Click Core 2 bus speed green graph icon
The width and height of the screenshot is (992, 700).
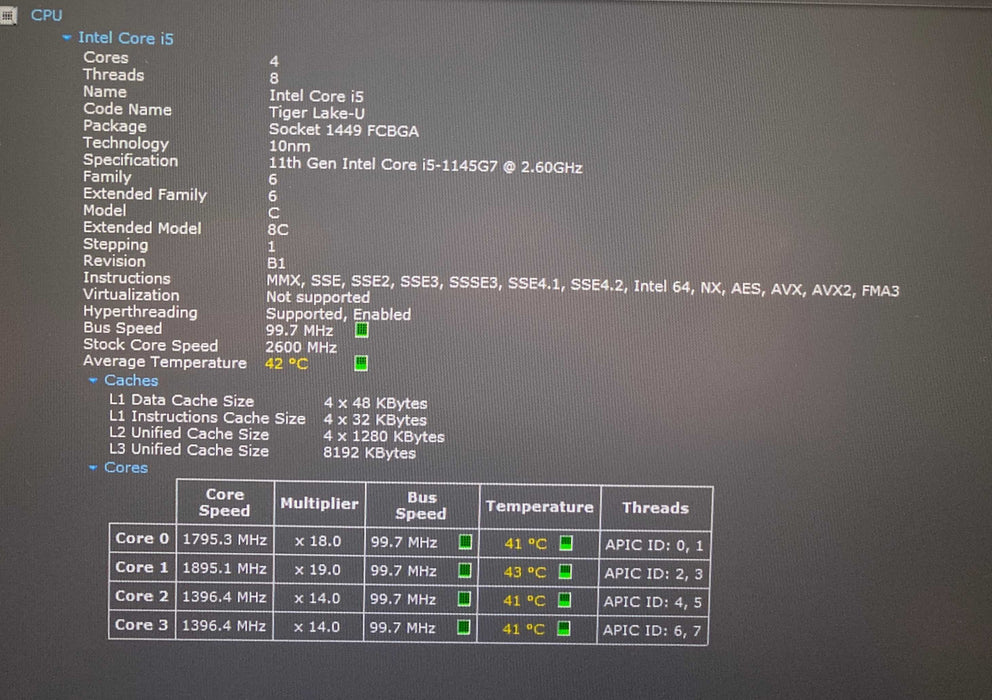tap(464, 599)
